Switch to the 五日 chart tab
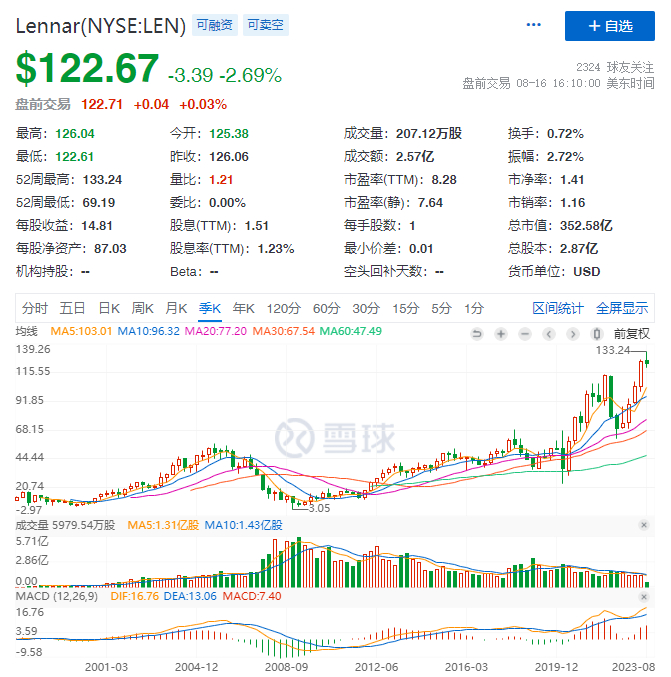Viewport: 671px width, 677px height. coord(72,308)
